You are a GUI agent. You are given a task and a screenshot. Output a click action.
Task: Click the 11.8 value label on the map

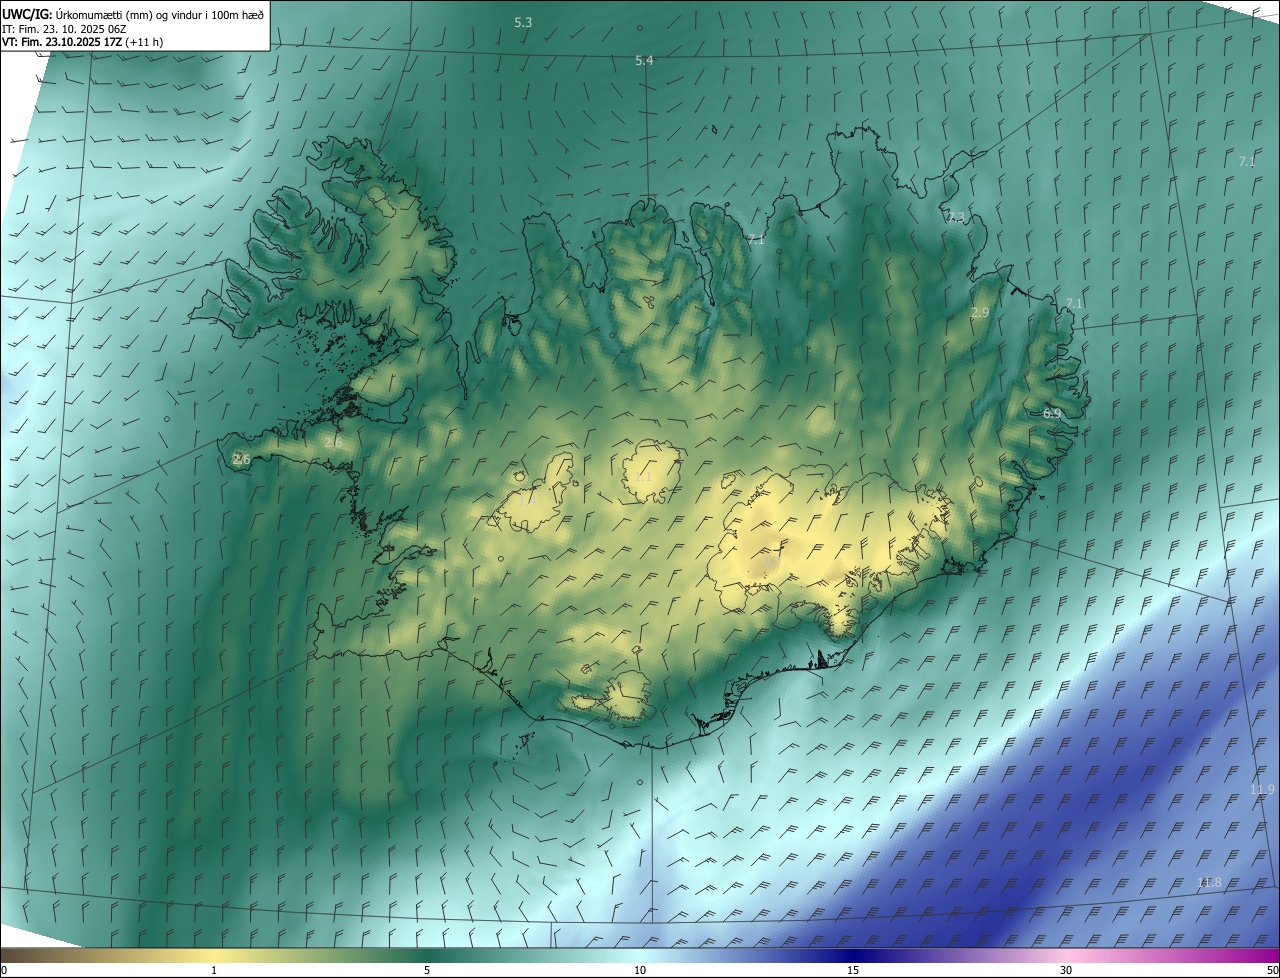click(x=1209, y=882)
